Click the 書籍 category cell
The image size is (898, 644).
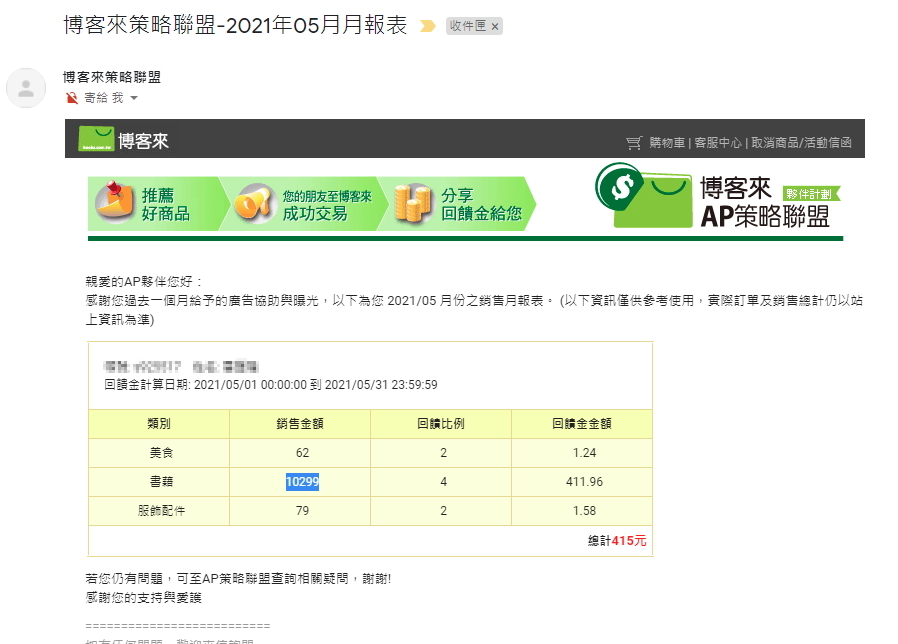click(x=161, y=482)
